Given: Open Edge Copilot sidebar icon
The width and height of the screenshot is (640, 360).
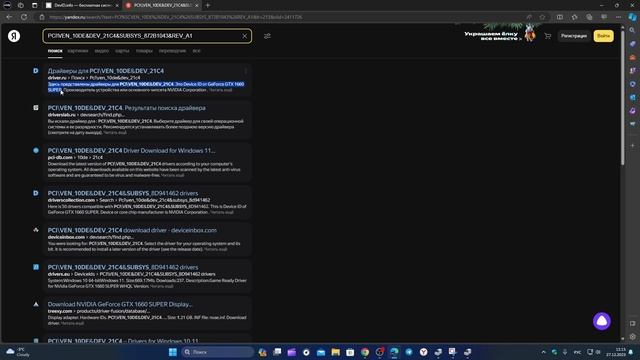Looking at the screenshot, I should pos(632,17).
